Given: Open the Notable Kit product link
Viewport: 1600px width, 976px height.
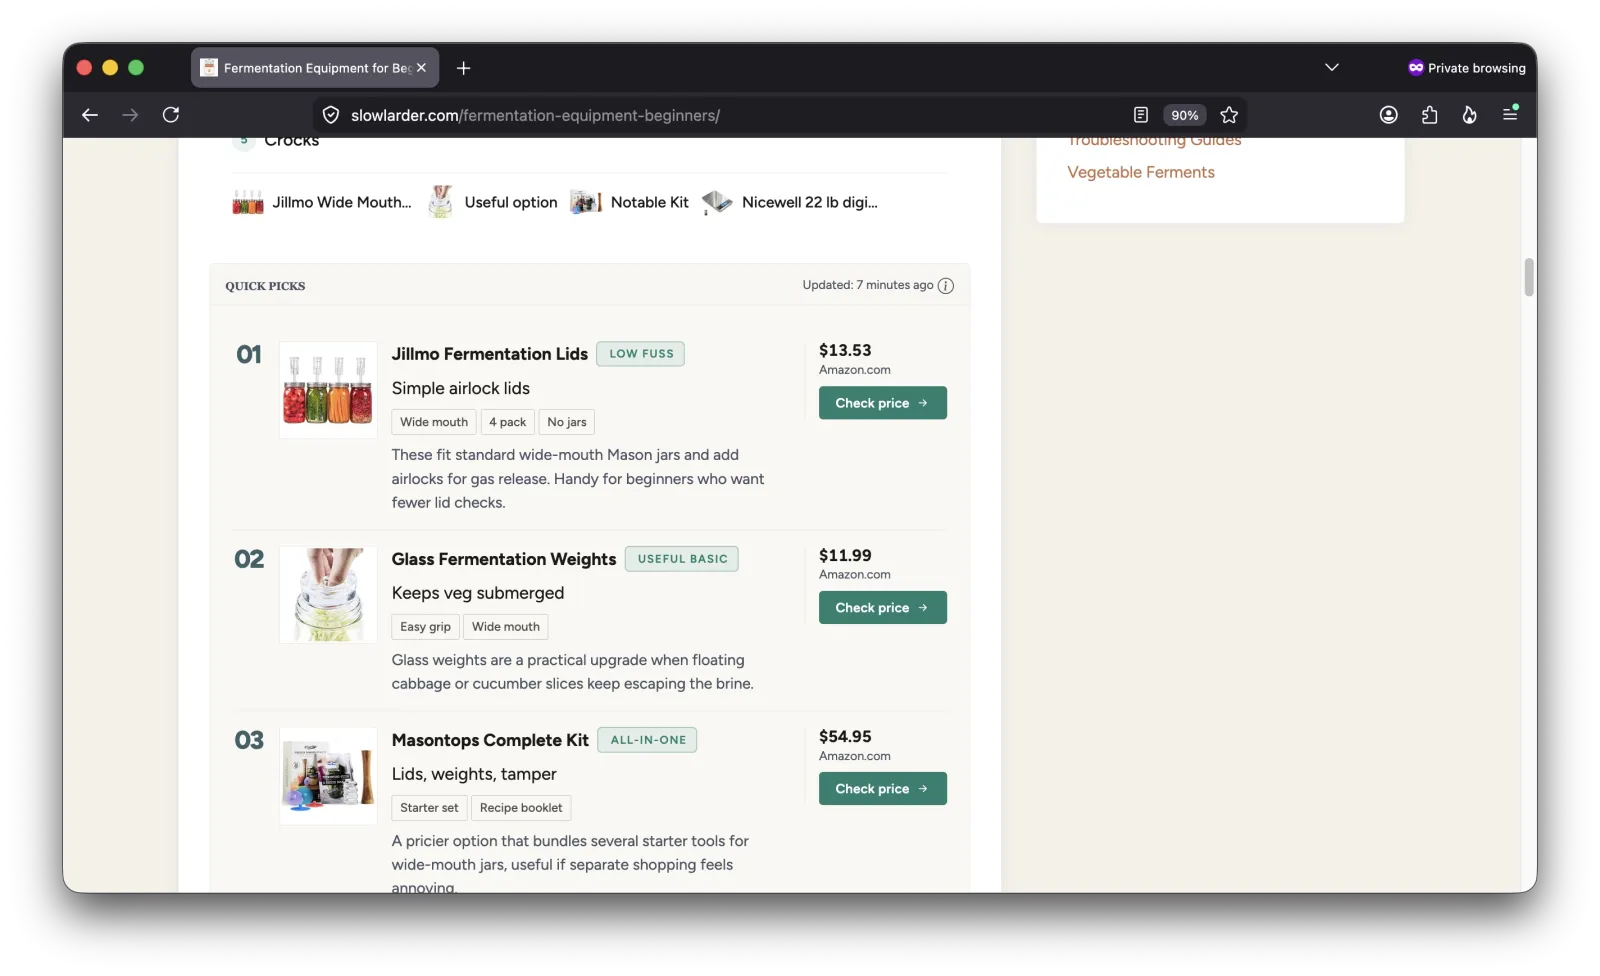Looking at the screenshot, I should (x=650, y=202).
